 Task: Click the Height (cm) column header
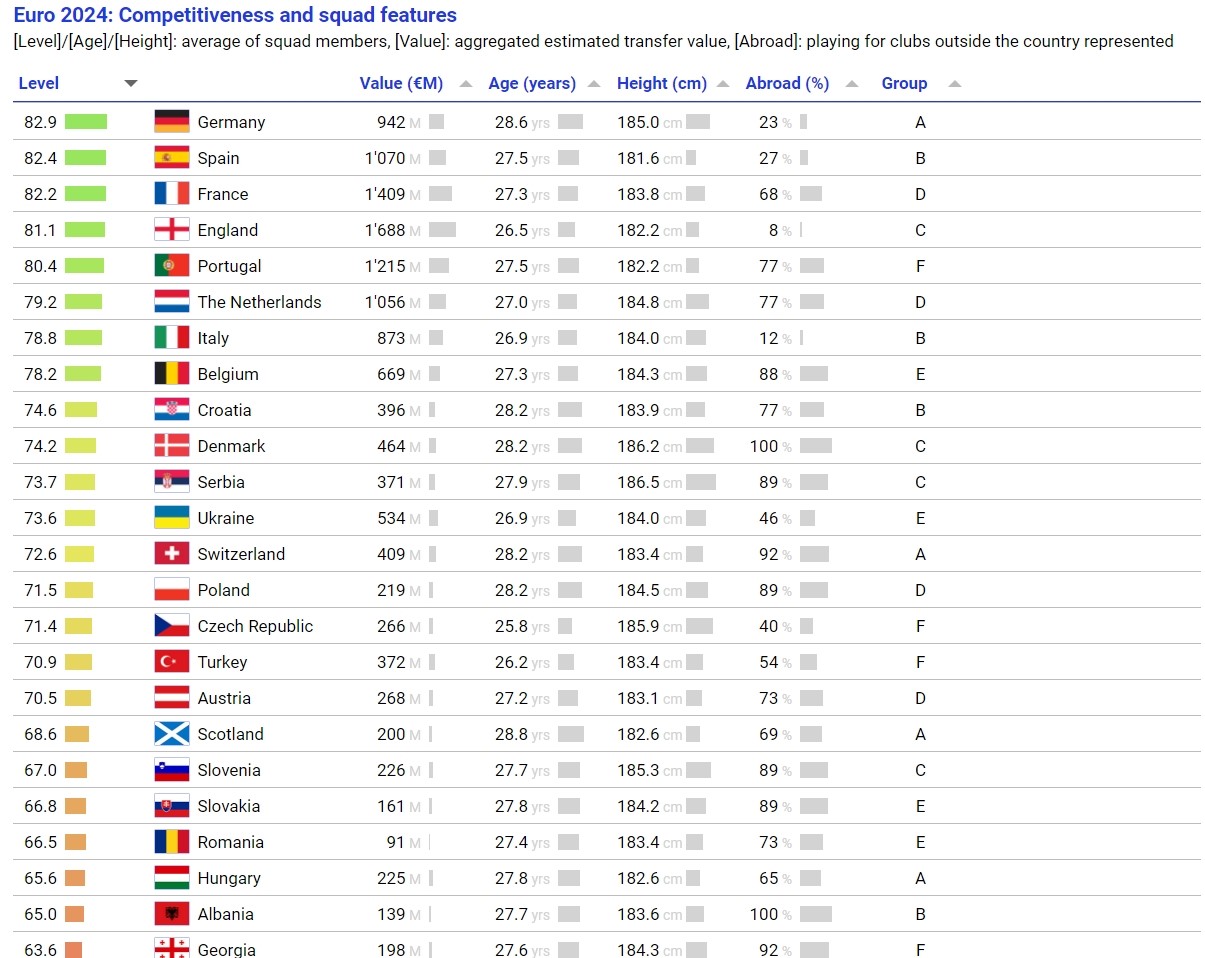(662, 84)
